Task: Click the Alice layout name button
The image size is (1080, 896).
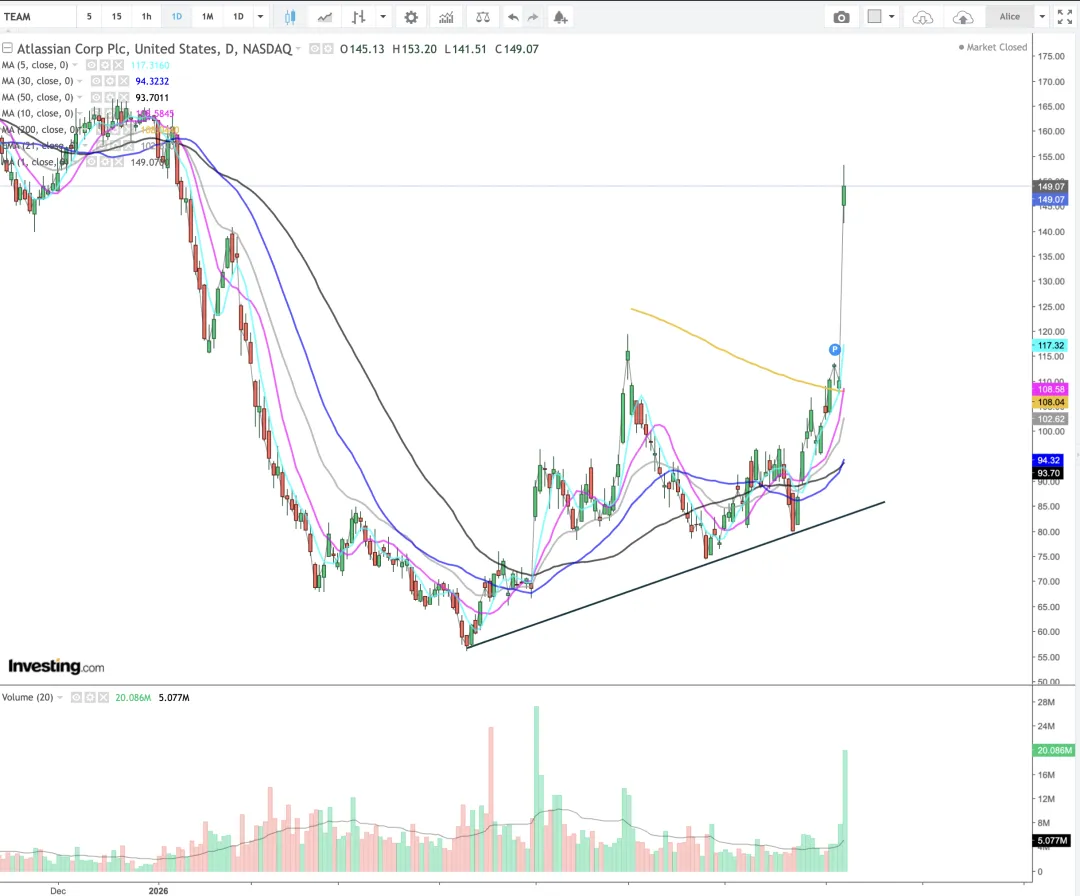Action: click(x=1010, y=17)
